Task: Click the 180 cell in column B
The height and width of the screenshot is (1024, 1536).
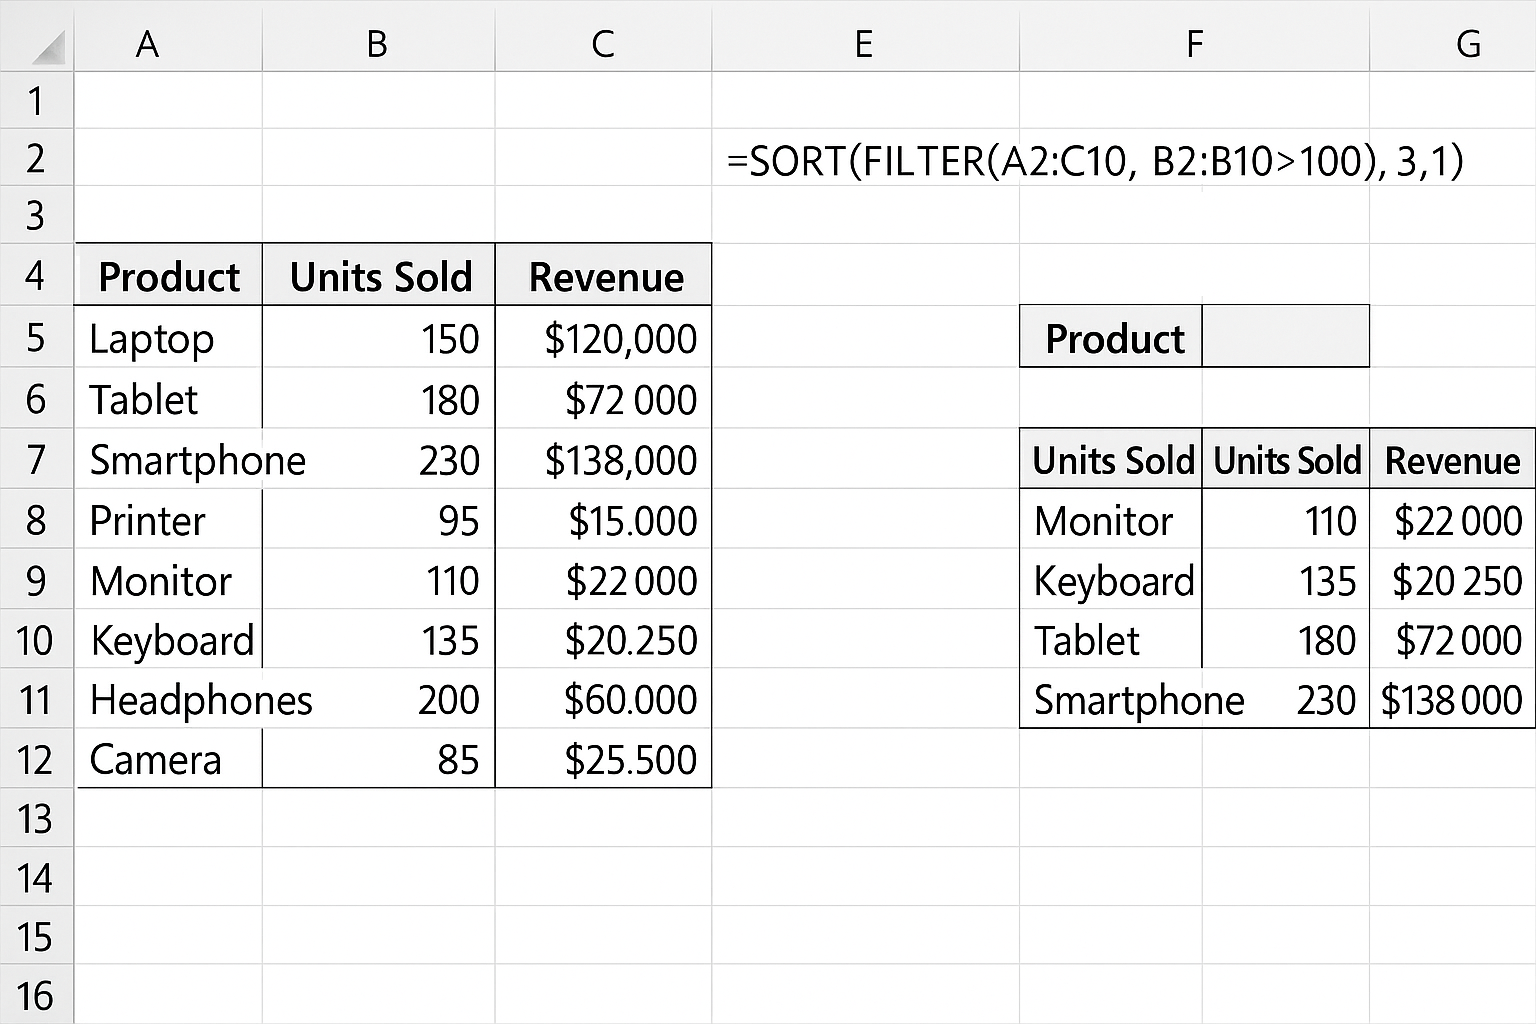Action: click(378, 398)
